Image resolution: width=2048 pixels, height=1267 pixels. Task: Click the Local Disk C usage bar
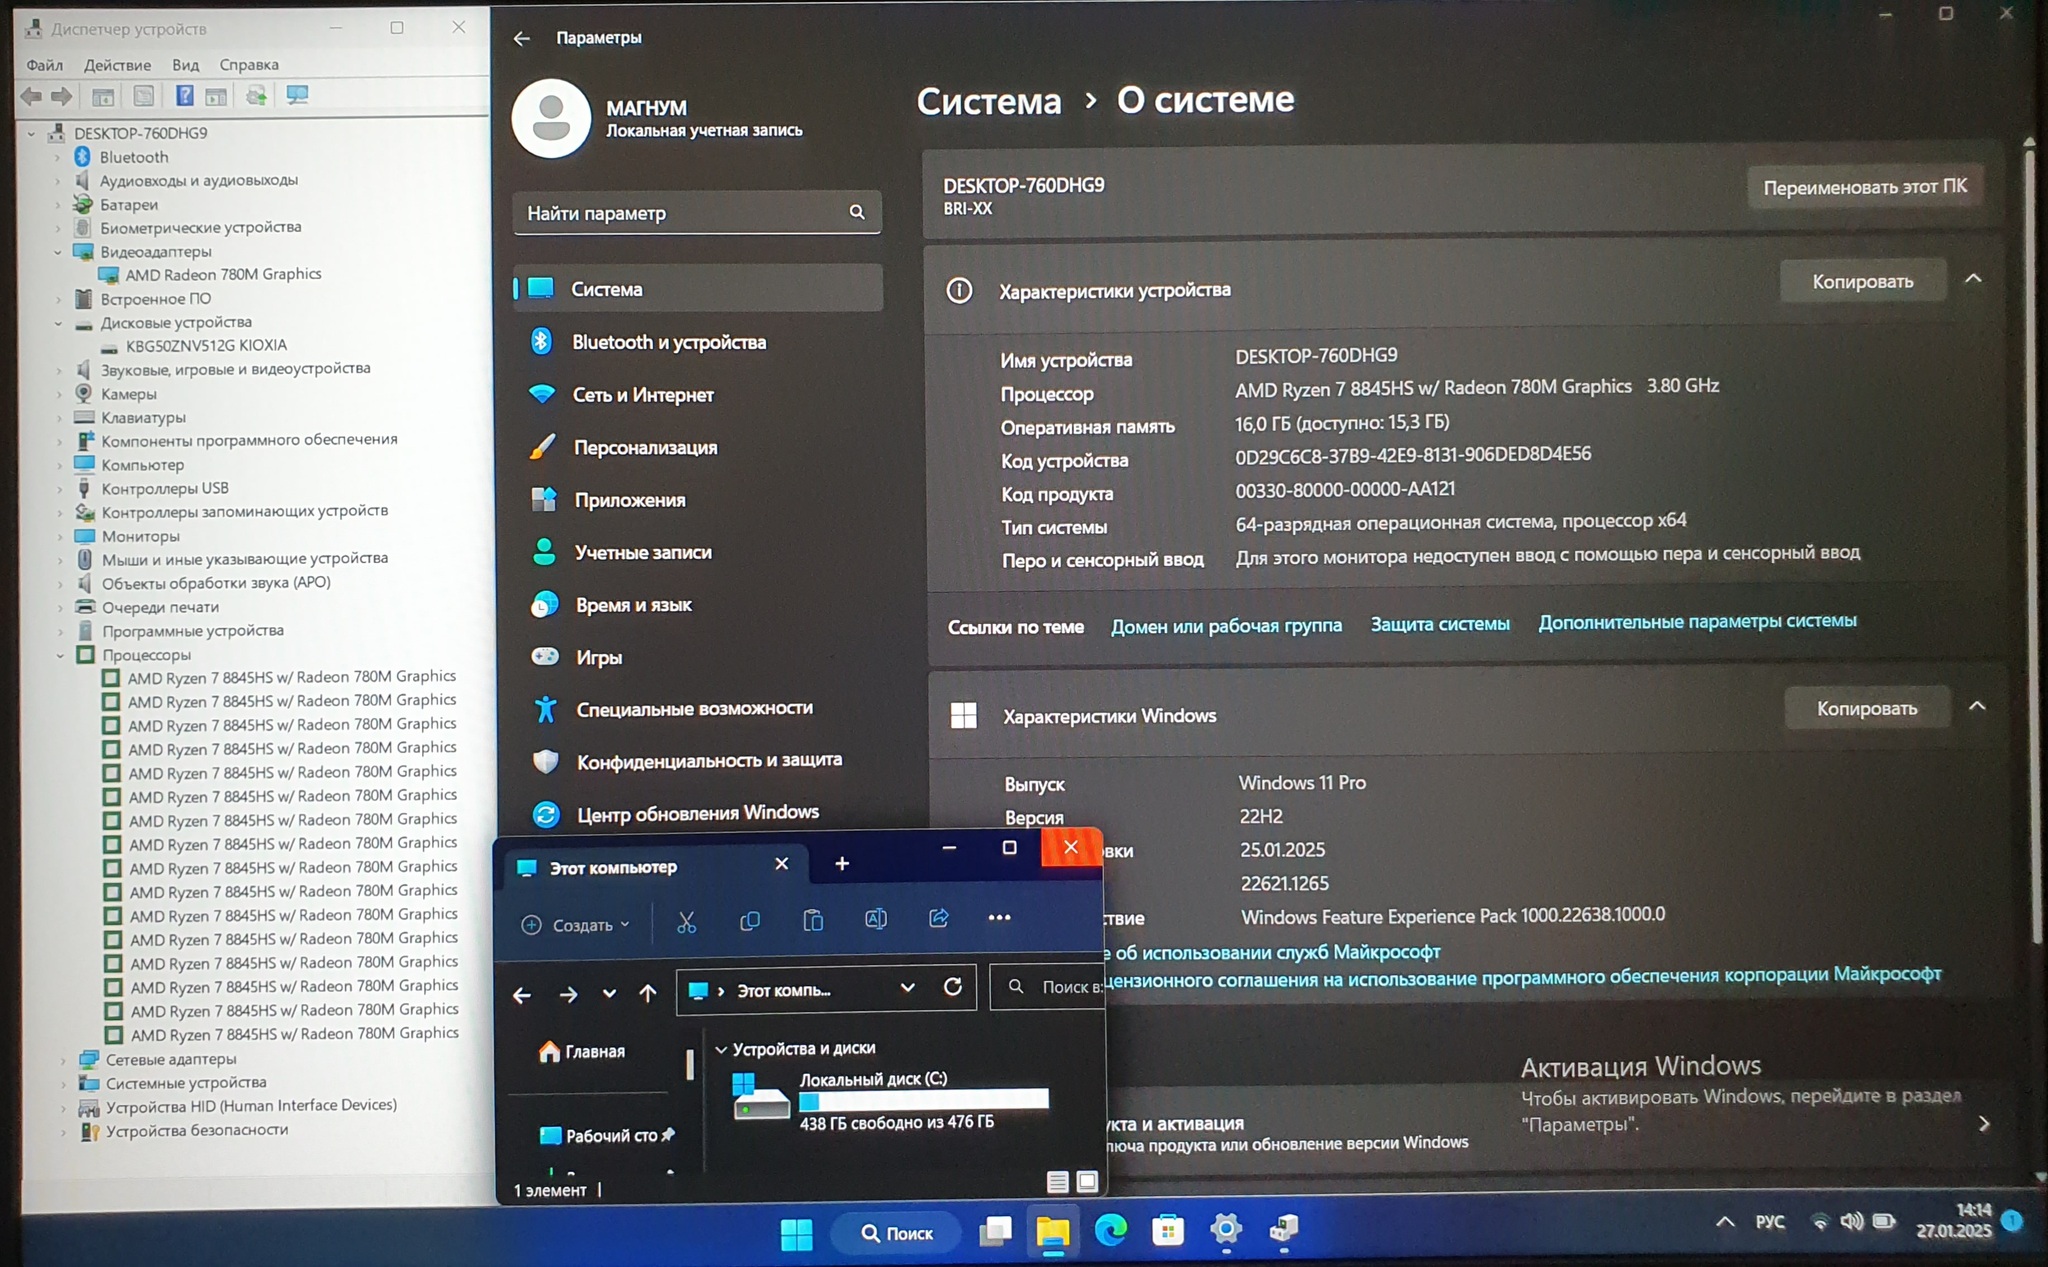click(x=923, y=1100)
